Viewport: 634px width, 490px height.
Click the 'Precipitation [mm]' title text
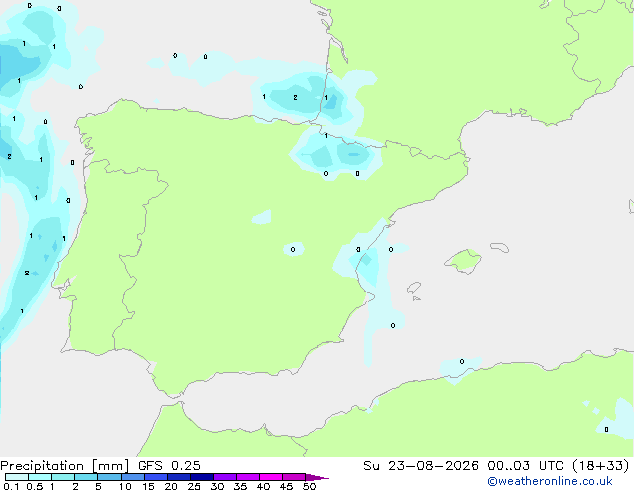tap(65, 466)
